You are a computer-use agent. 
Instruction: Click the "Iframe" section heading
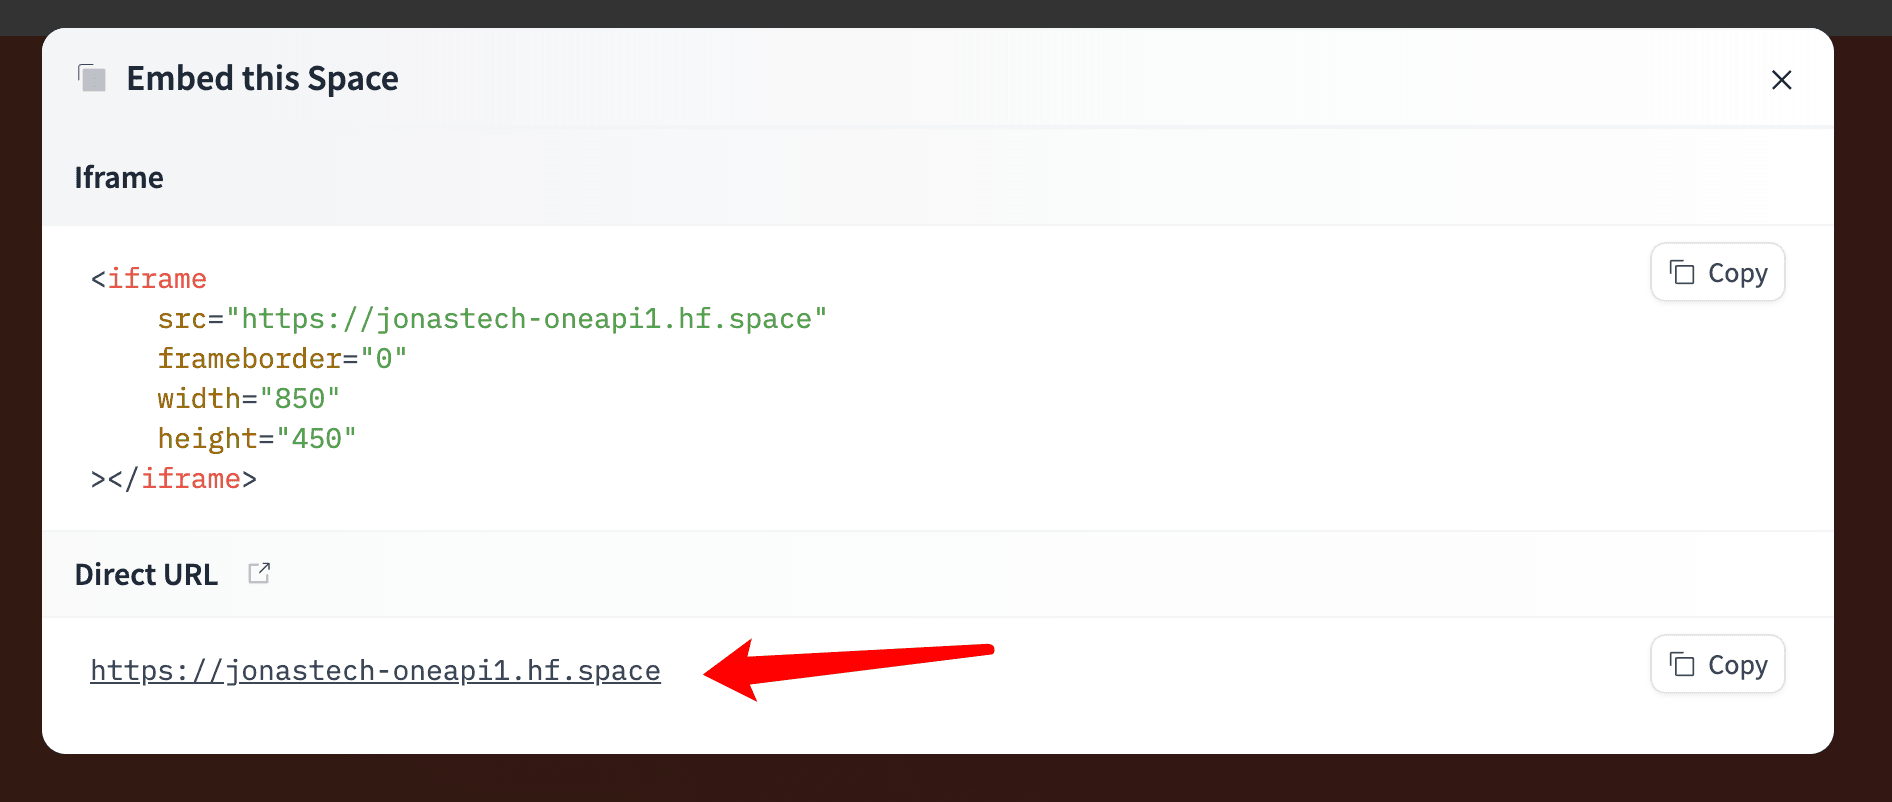[x=119, y=178]
